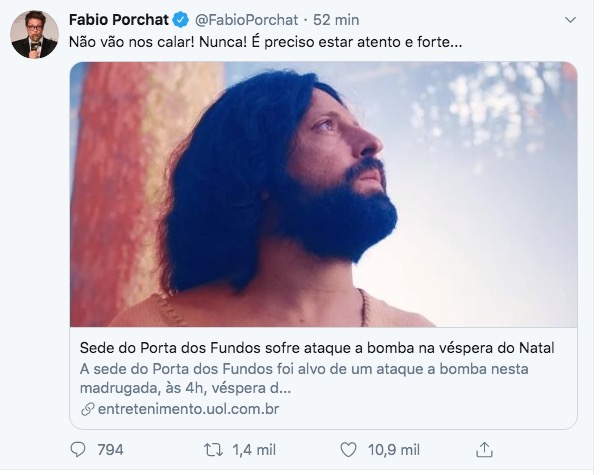Like the tweet with heart icon

(x=349, y=449)
